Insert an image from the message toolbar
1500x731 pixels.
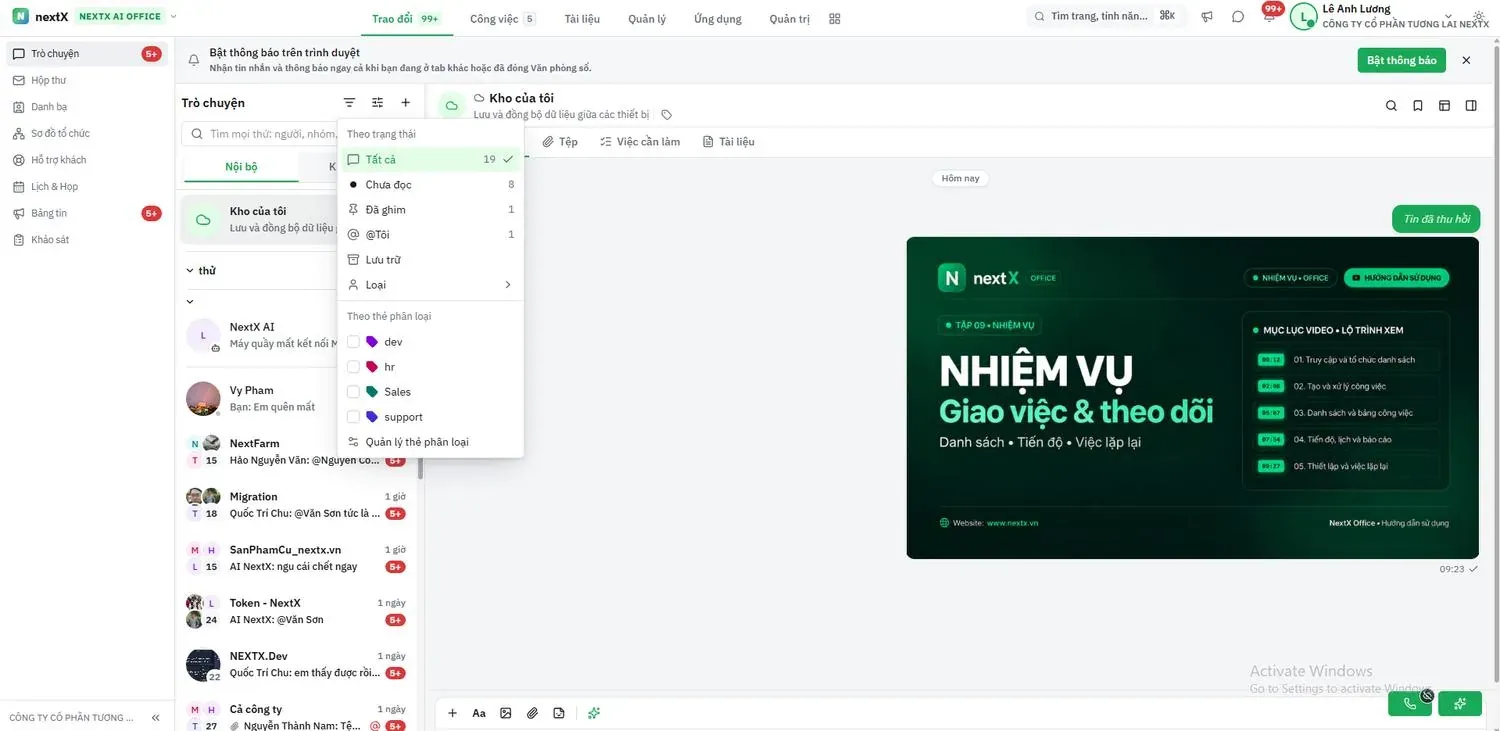pyautogui.click(x=506, y=713)
